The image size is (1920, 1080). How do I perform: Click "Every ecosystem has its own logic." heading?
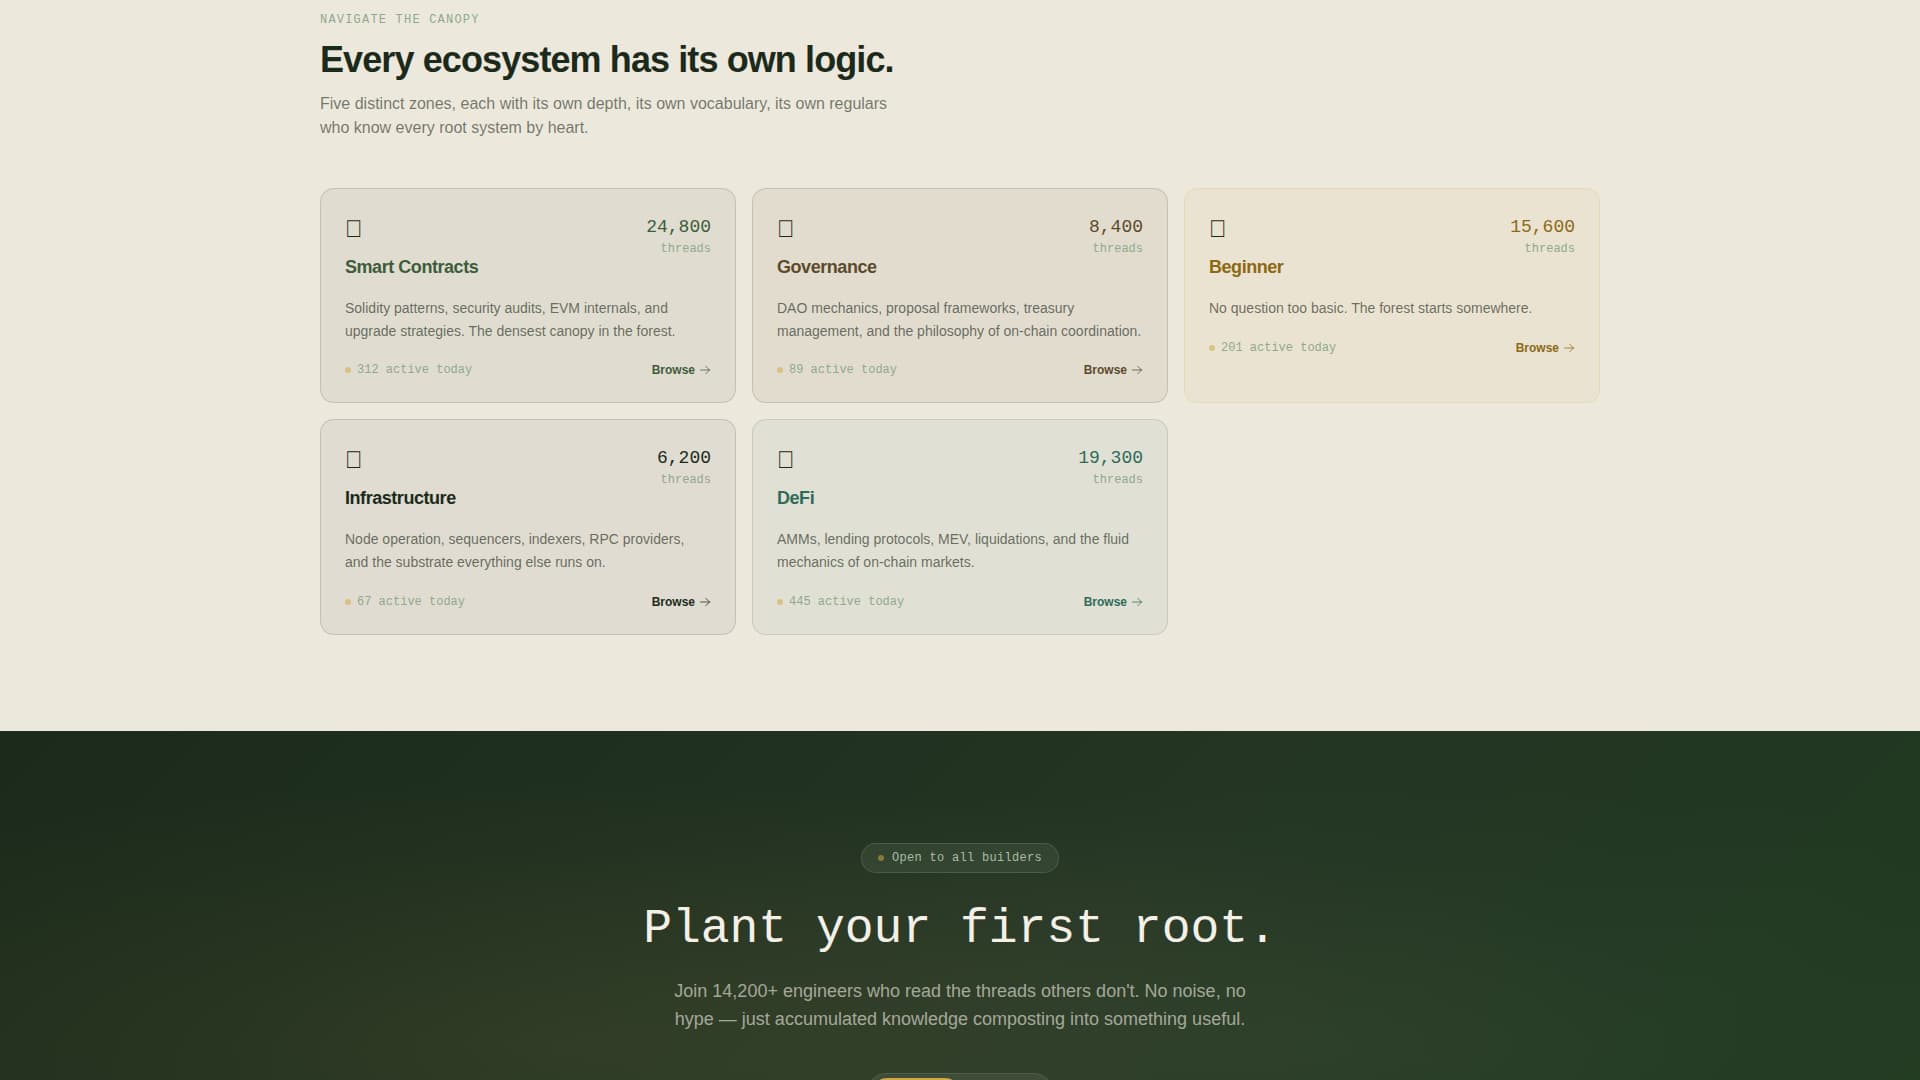coord(606,59)
